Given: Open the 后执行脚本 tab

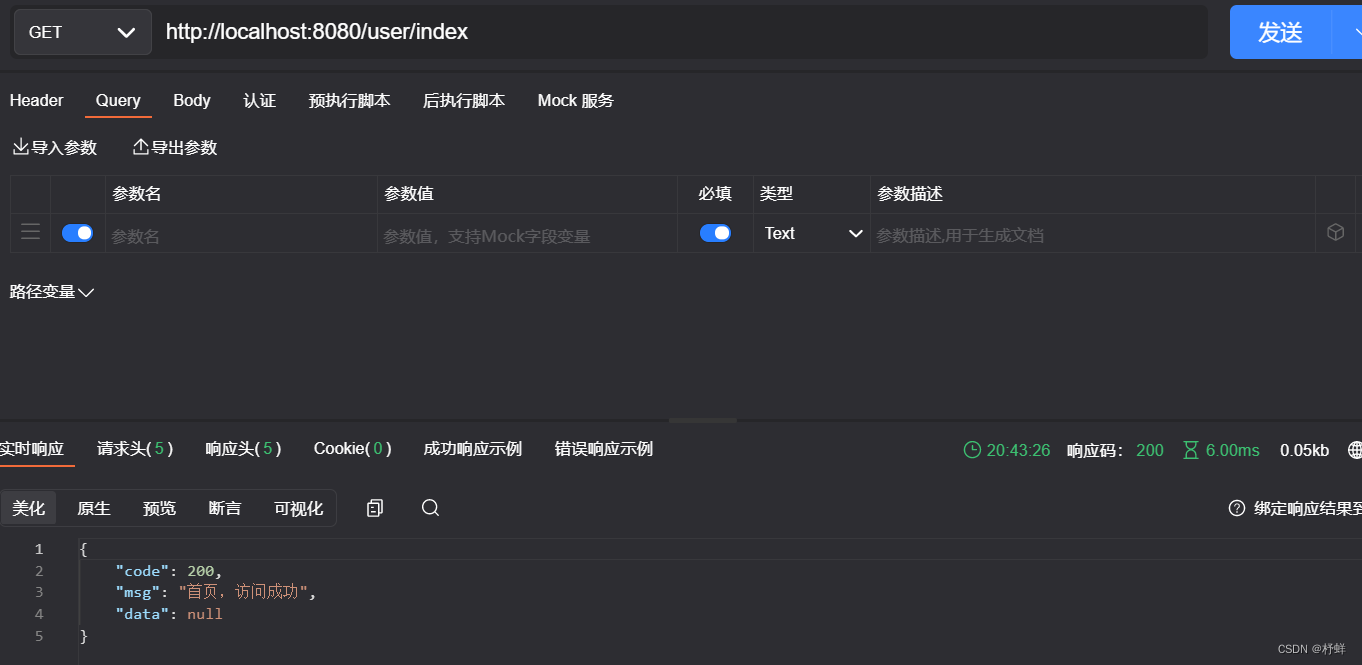Looking at the screenshot, I should click(464, 101).
